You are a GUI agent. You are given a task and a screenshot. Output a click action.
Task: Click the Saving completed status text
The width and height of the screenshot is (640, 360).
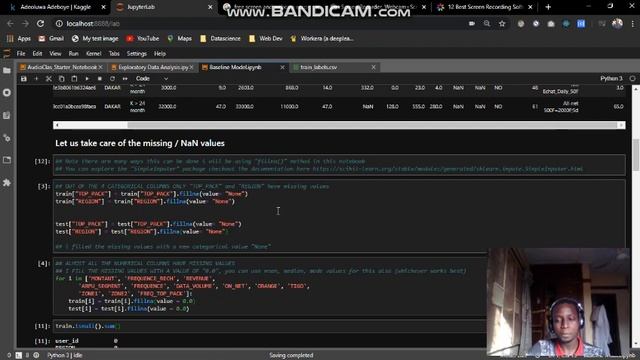291,356
